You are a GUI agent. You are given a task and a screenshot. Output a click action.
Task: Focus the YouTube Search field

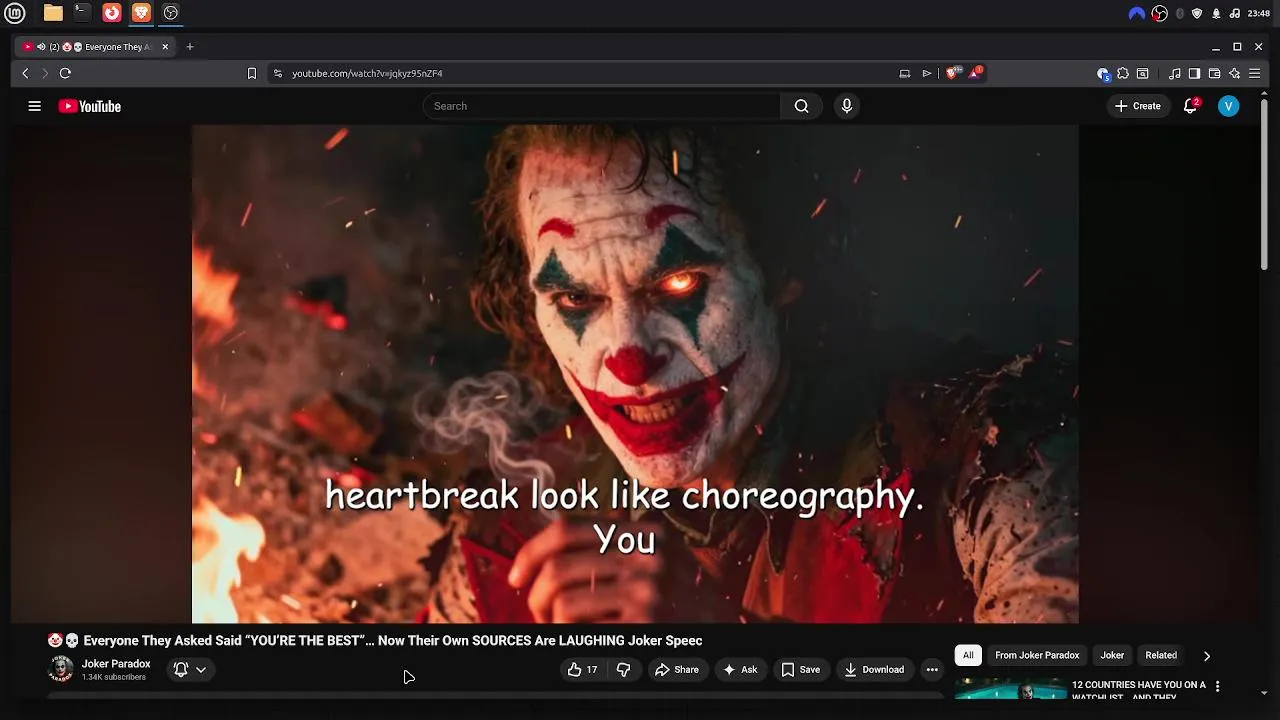point(602,106)
